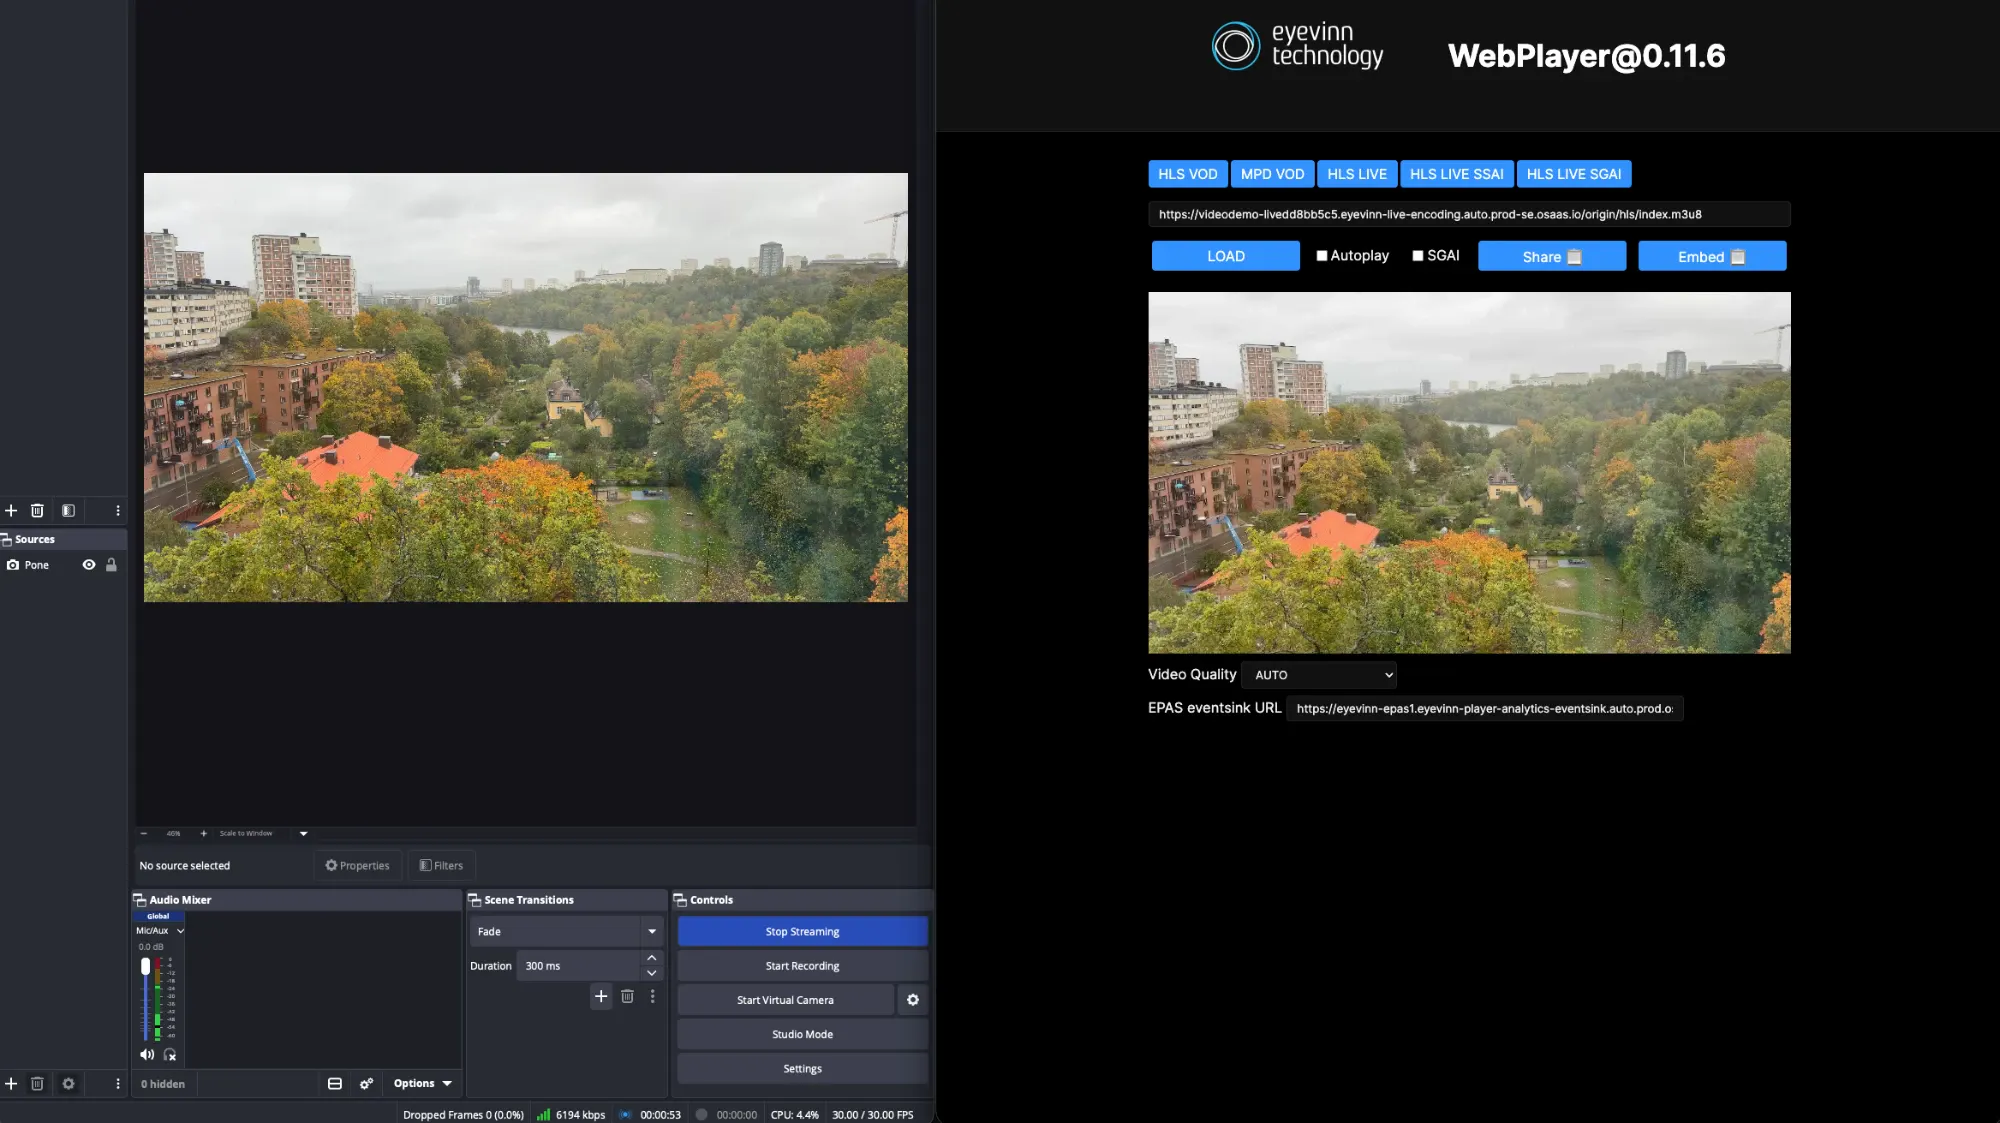Screen dimensions: 2000x1123
Task: Open the audio mixer Options dropdown
Action: (422, 1083)
